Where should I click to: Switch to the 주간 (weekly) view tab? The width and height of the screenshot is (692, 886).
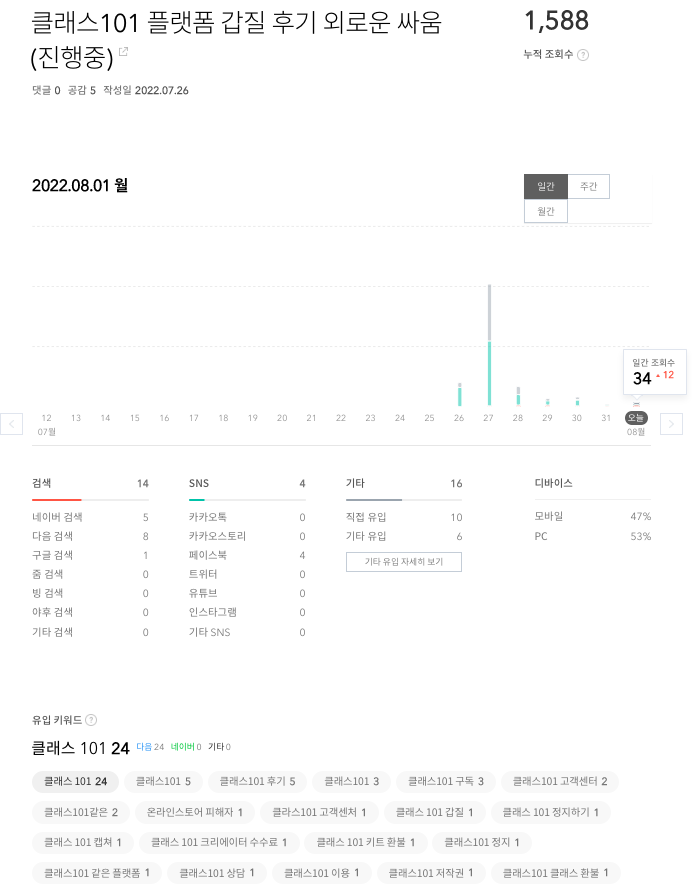tap(588, 186)
